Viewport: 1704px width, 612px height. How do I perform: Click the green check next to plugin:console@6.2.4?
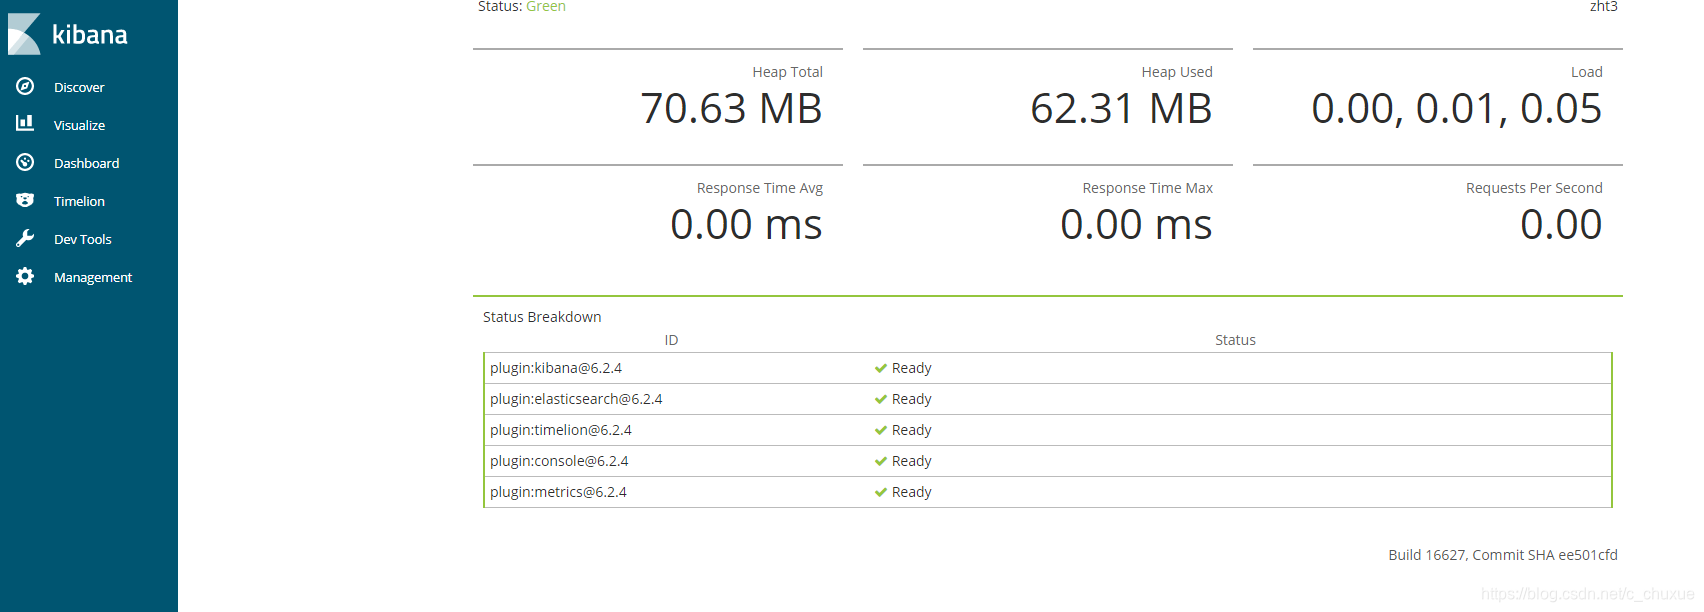coord(881,461)
